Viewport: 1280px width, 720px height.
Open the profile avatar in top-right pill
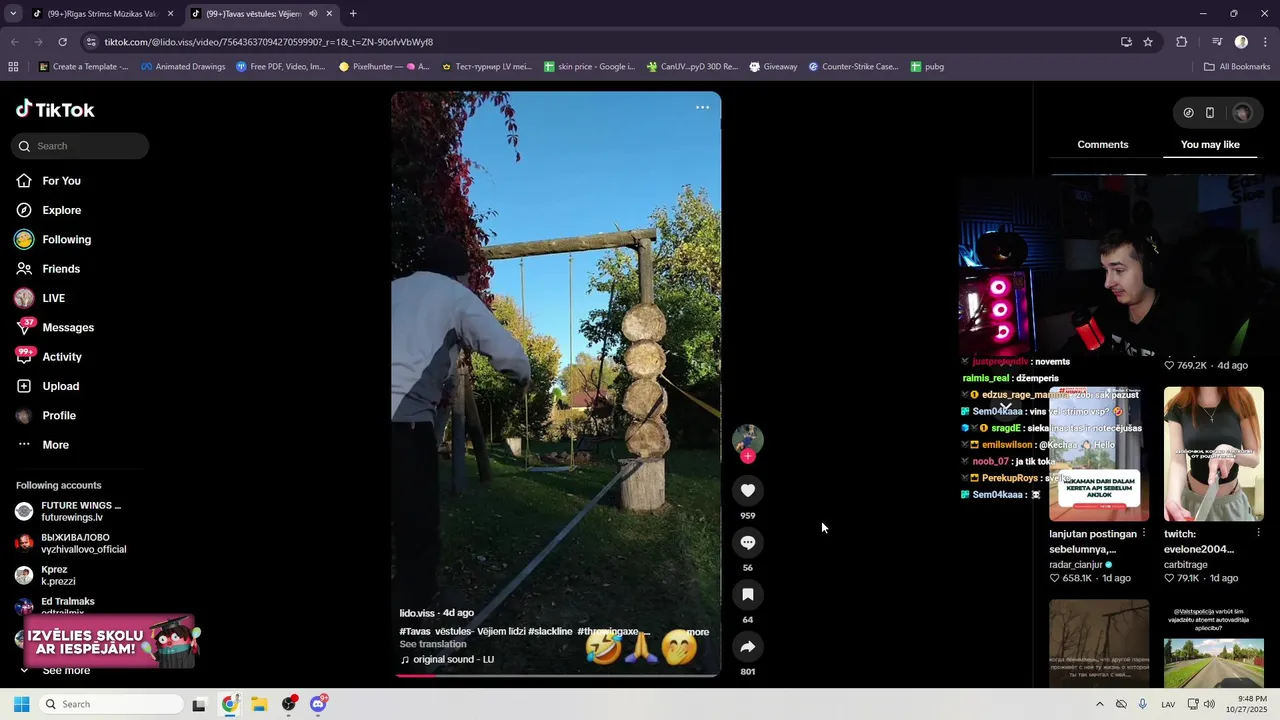click(1242, 113)
